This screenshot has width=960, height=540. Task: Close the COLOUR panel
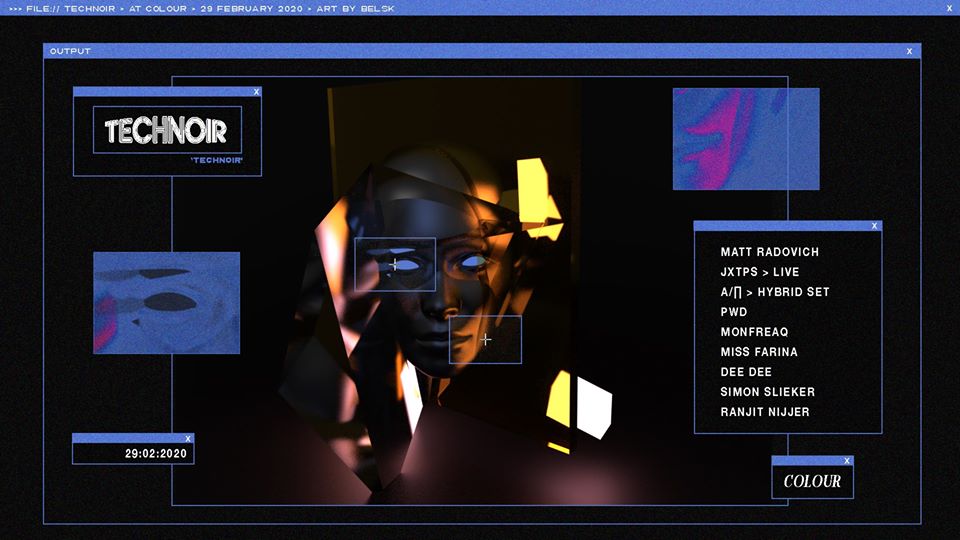[846, 461]
